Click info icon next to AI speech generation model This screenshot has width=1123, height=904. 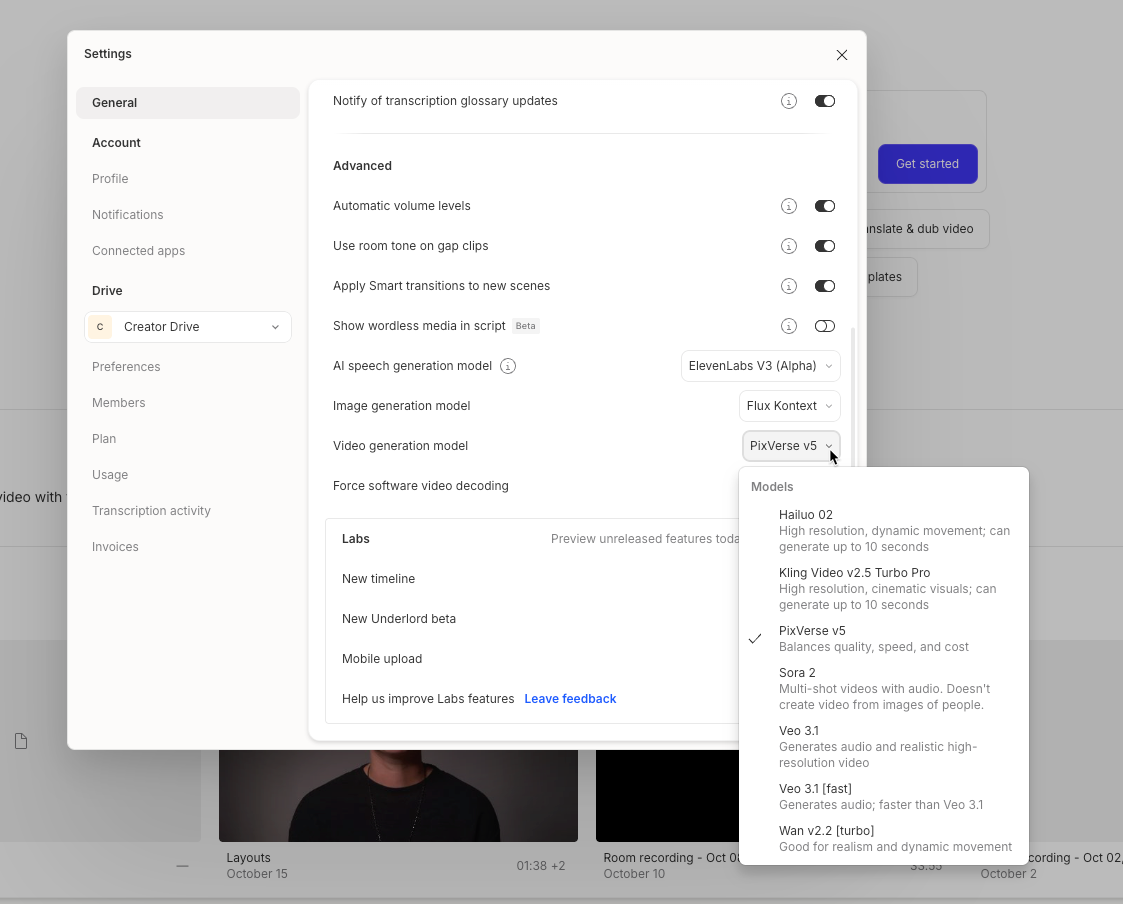(508, 366)
